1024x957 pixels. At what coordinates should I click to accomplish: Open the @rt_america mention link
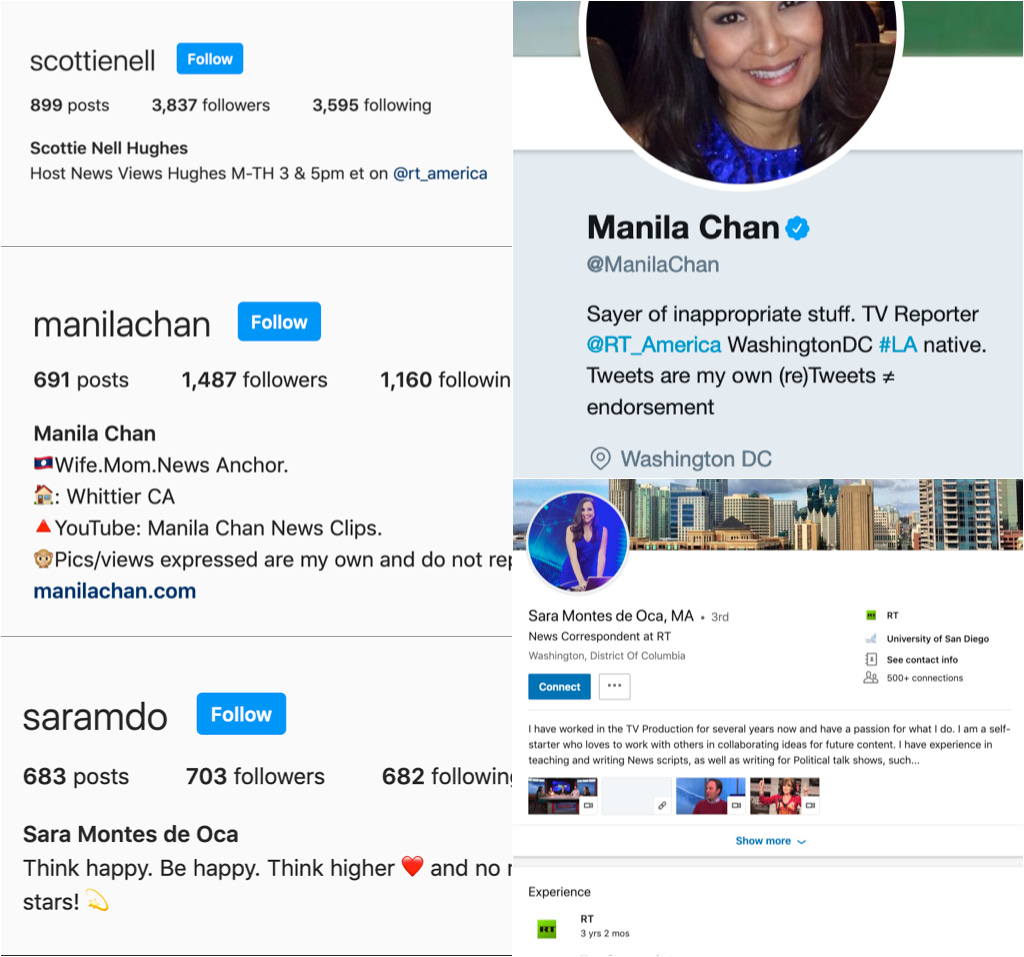[440, 174]
